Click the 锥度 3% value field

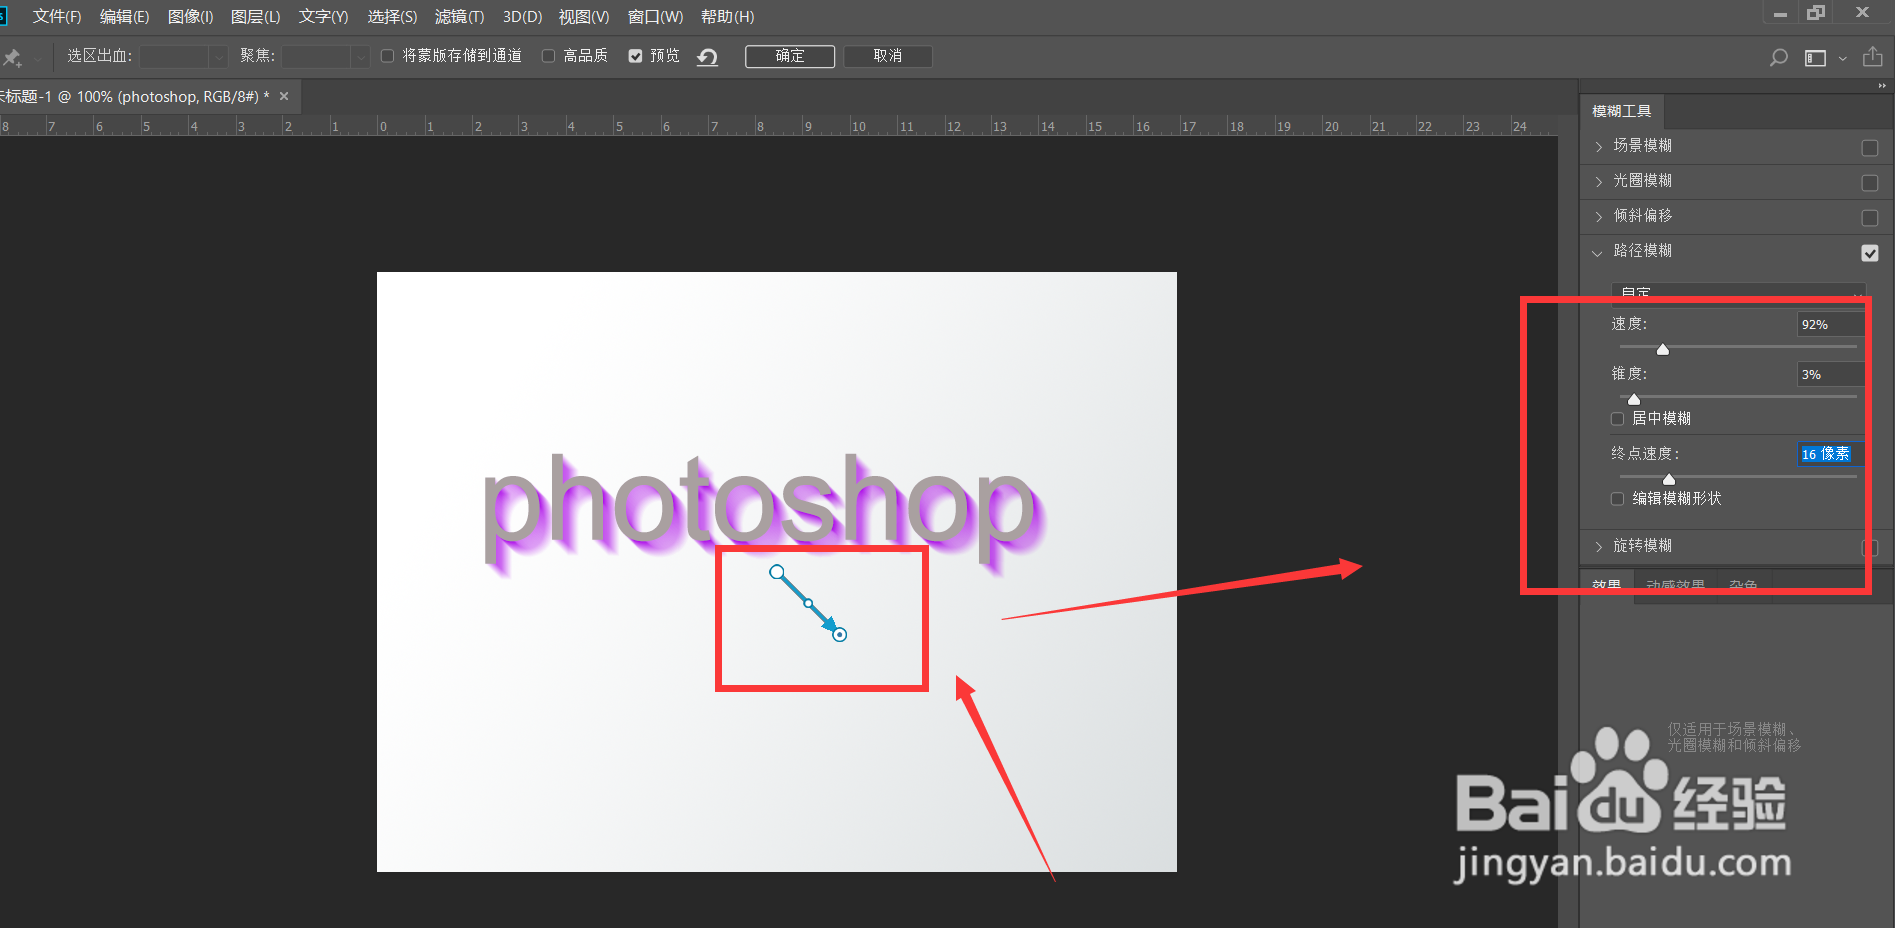[x=1830, y=374]
